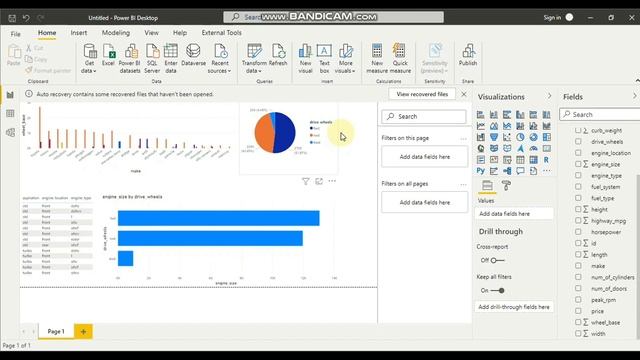The height and width of the screenshot is (360, 640).
Task: Check the price field
Action: tap(578, 311)
